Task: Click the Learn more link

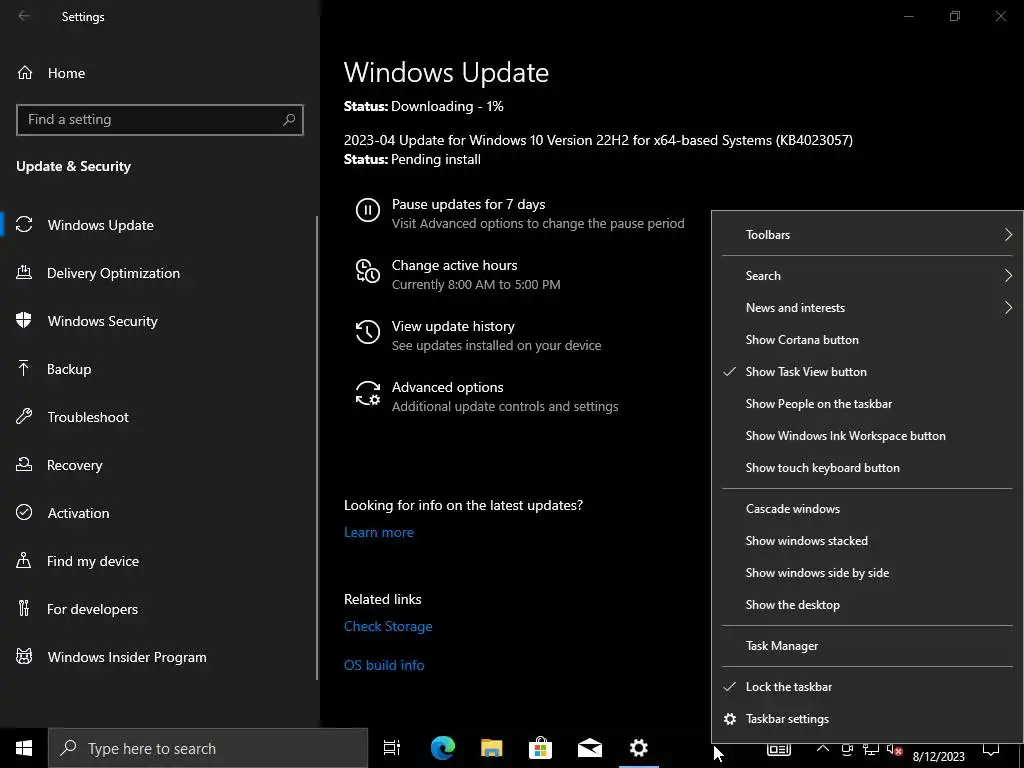Action: click(379, 532)
